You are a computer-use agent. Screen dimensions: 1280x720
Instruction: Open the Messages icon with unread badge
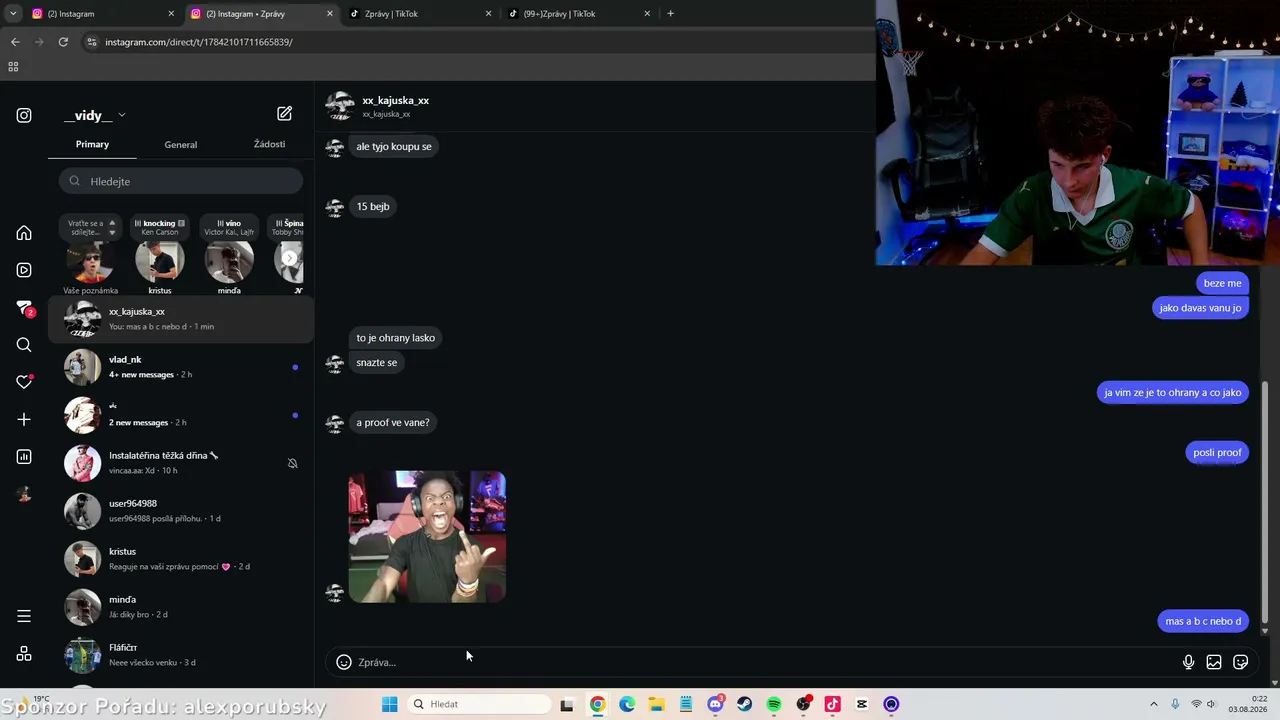25,308
